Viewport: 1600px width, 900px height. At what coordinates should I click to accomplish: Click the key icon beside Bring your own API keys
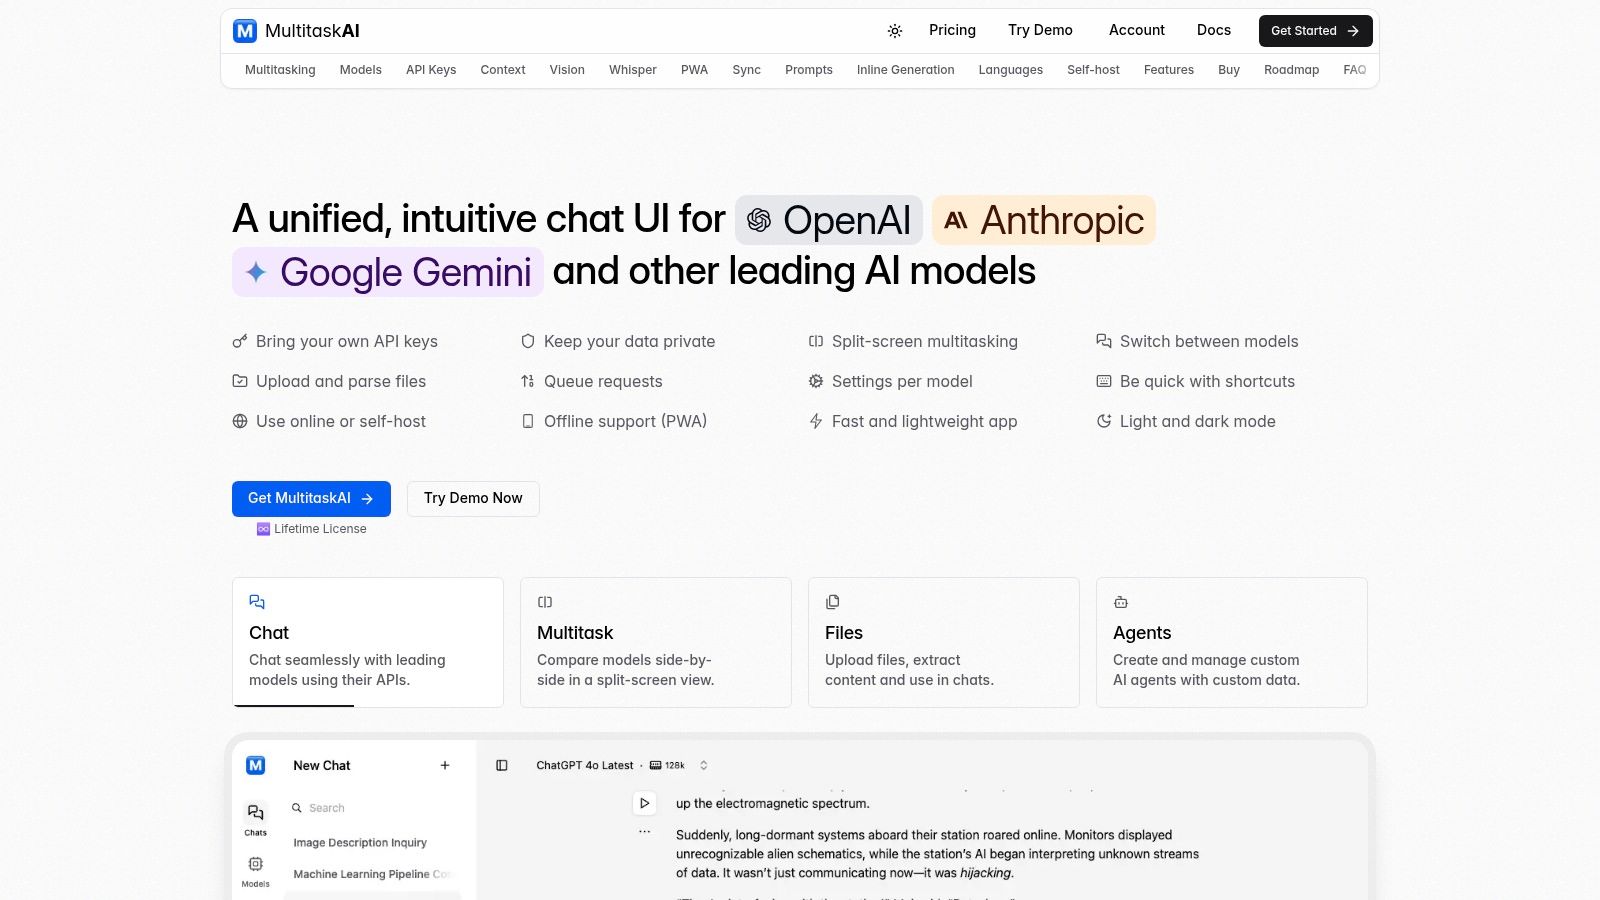[x=240, y=341]
